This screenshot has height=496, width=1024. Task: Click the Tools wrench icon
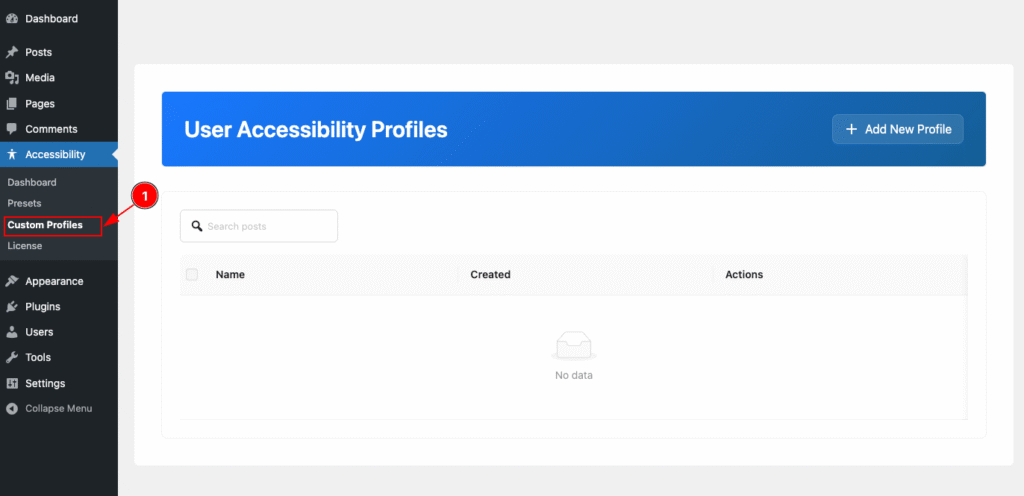coord(12,357)
